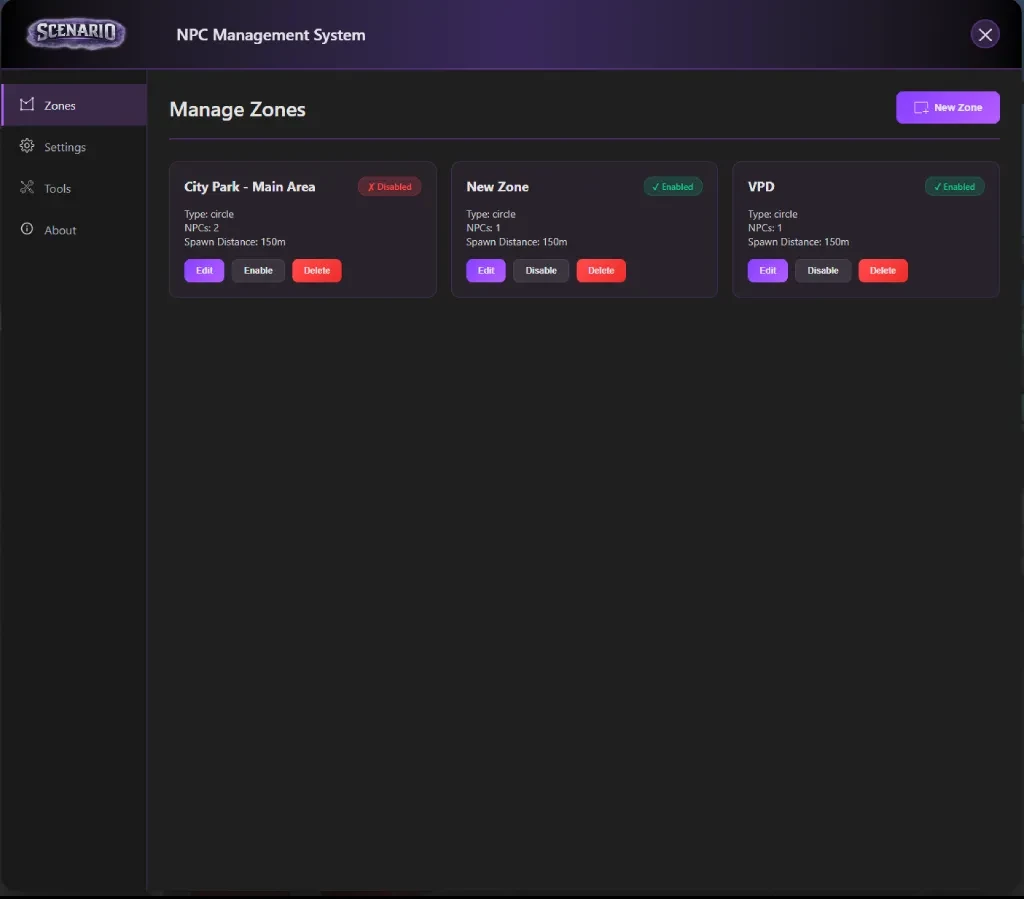Click the Enabled badge on New Zone card
This screenshot has height=899, width=1024.
(673, 187)
